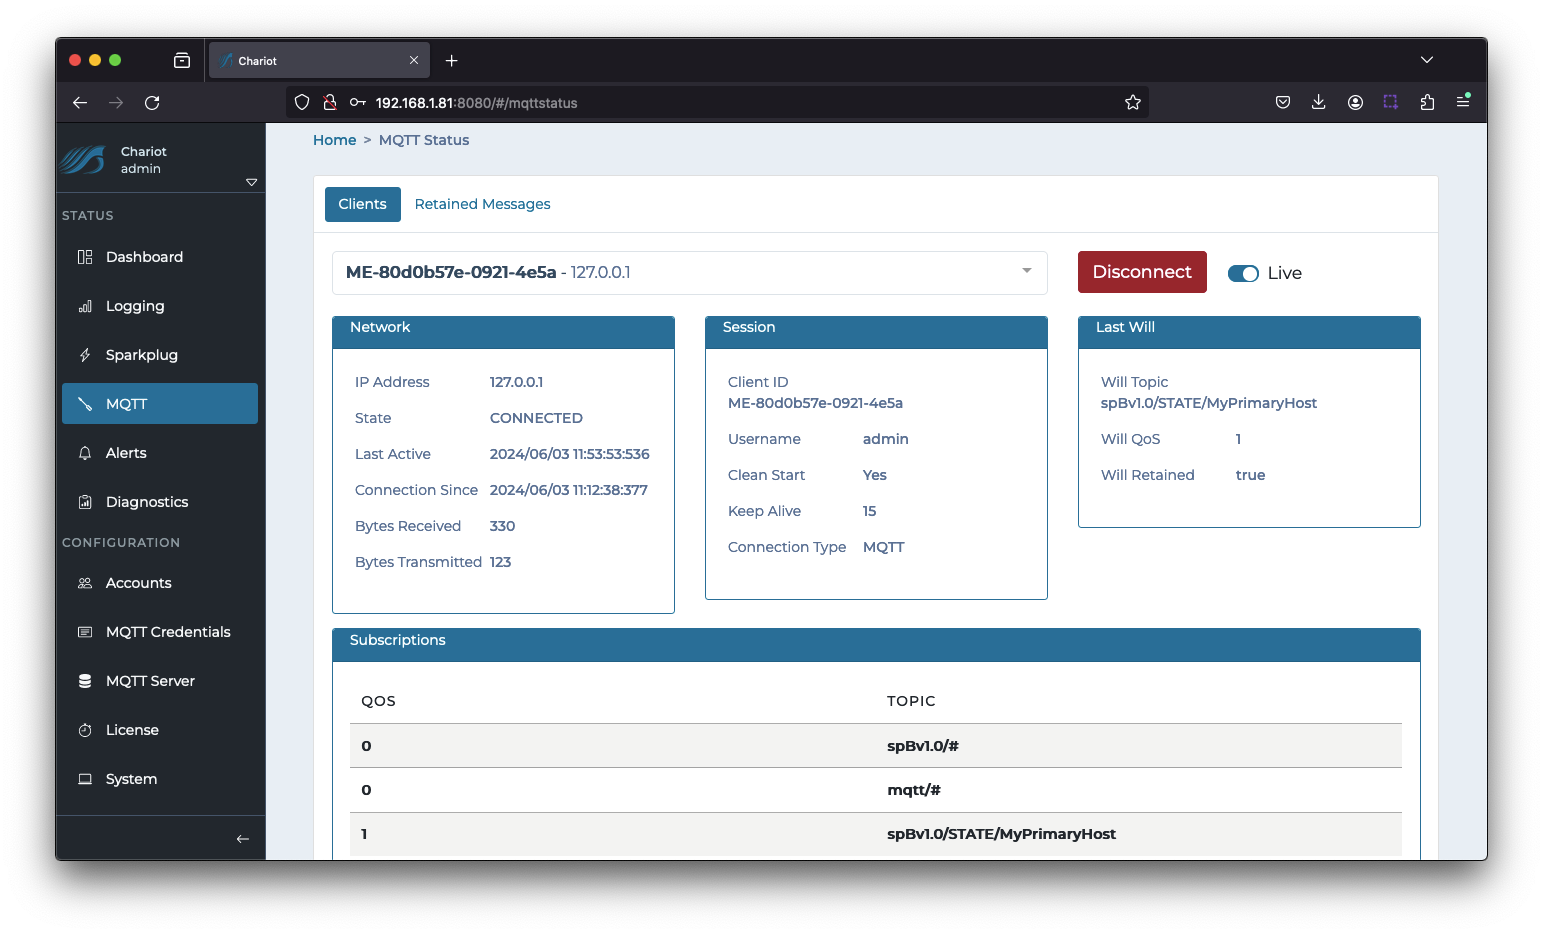Image resolution: width=1543 pixels, height=934 pixels.
Task: Open MQTT Server settings
Action: pos(159,681)
